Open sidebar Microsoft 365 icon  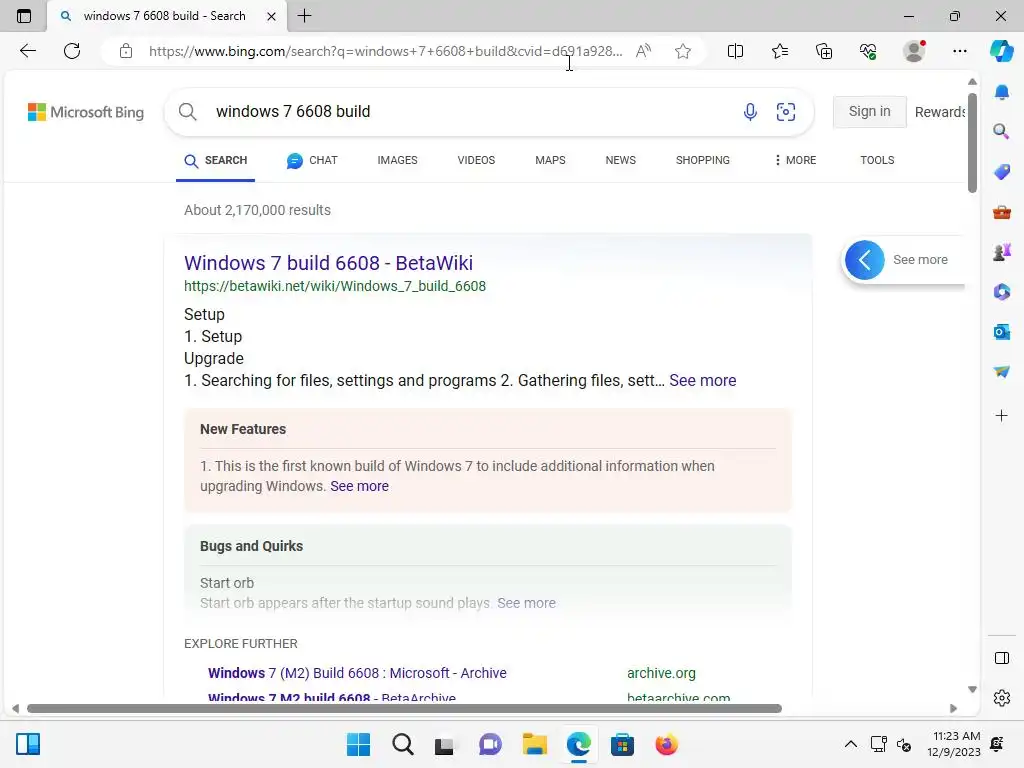pos(1001,292)
